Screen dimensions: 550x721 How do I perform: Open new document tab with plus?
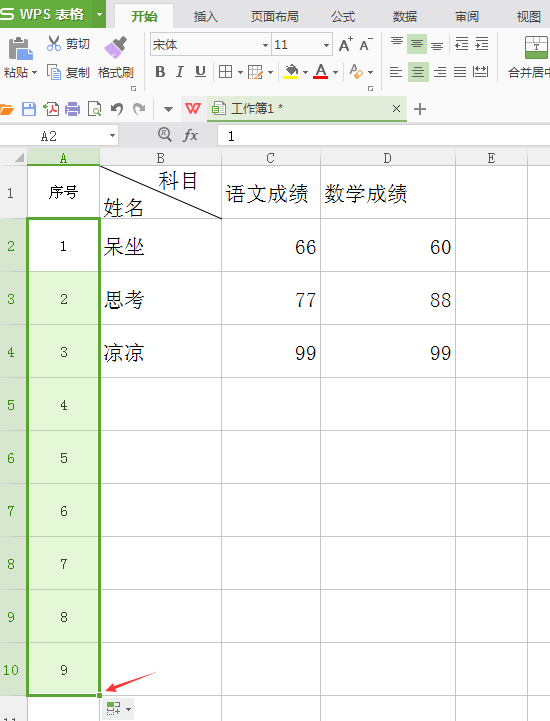pos(420,109)
